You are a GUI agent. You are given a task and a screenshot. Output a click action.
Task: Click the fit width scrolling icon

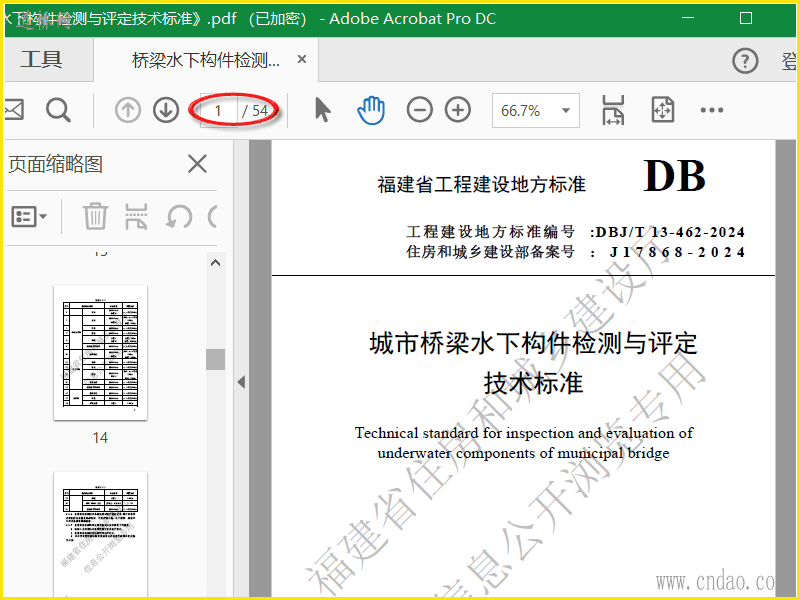613,110
